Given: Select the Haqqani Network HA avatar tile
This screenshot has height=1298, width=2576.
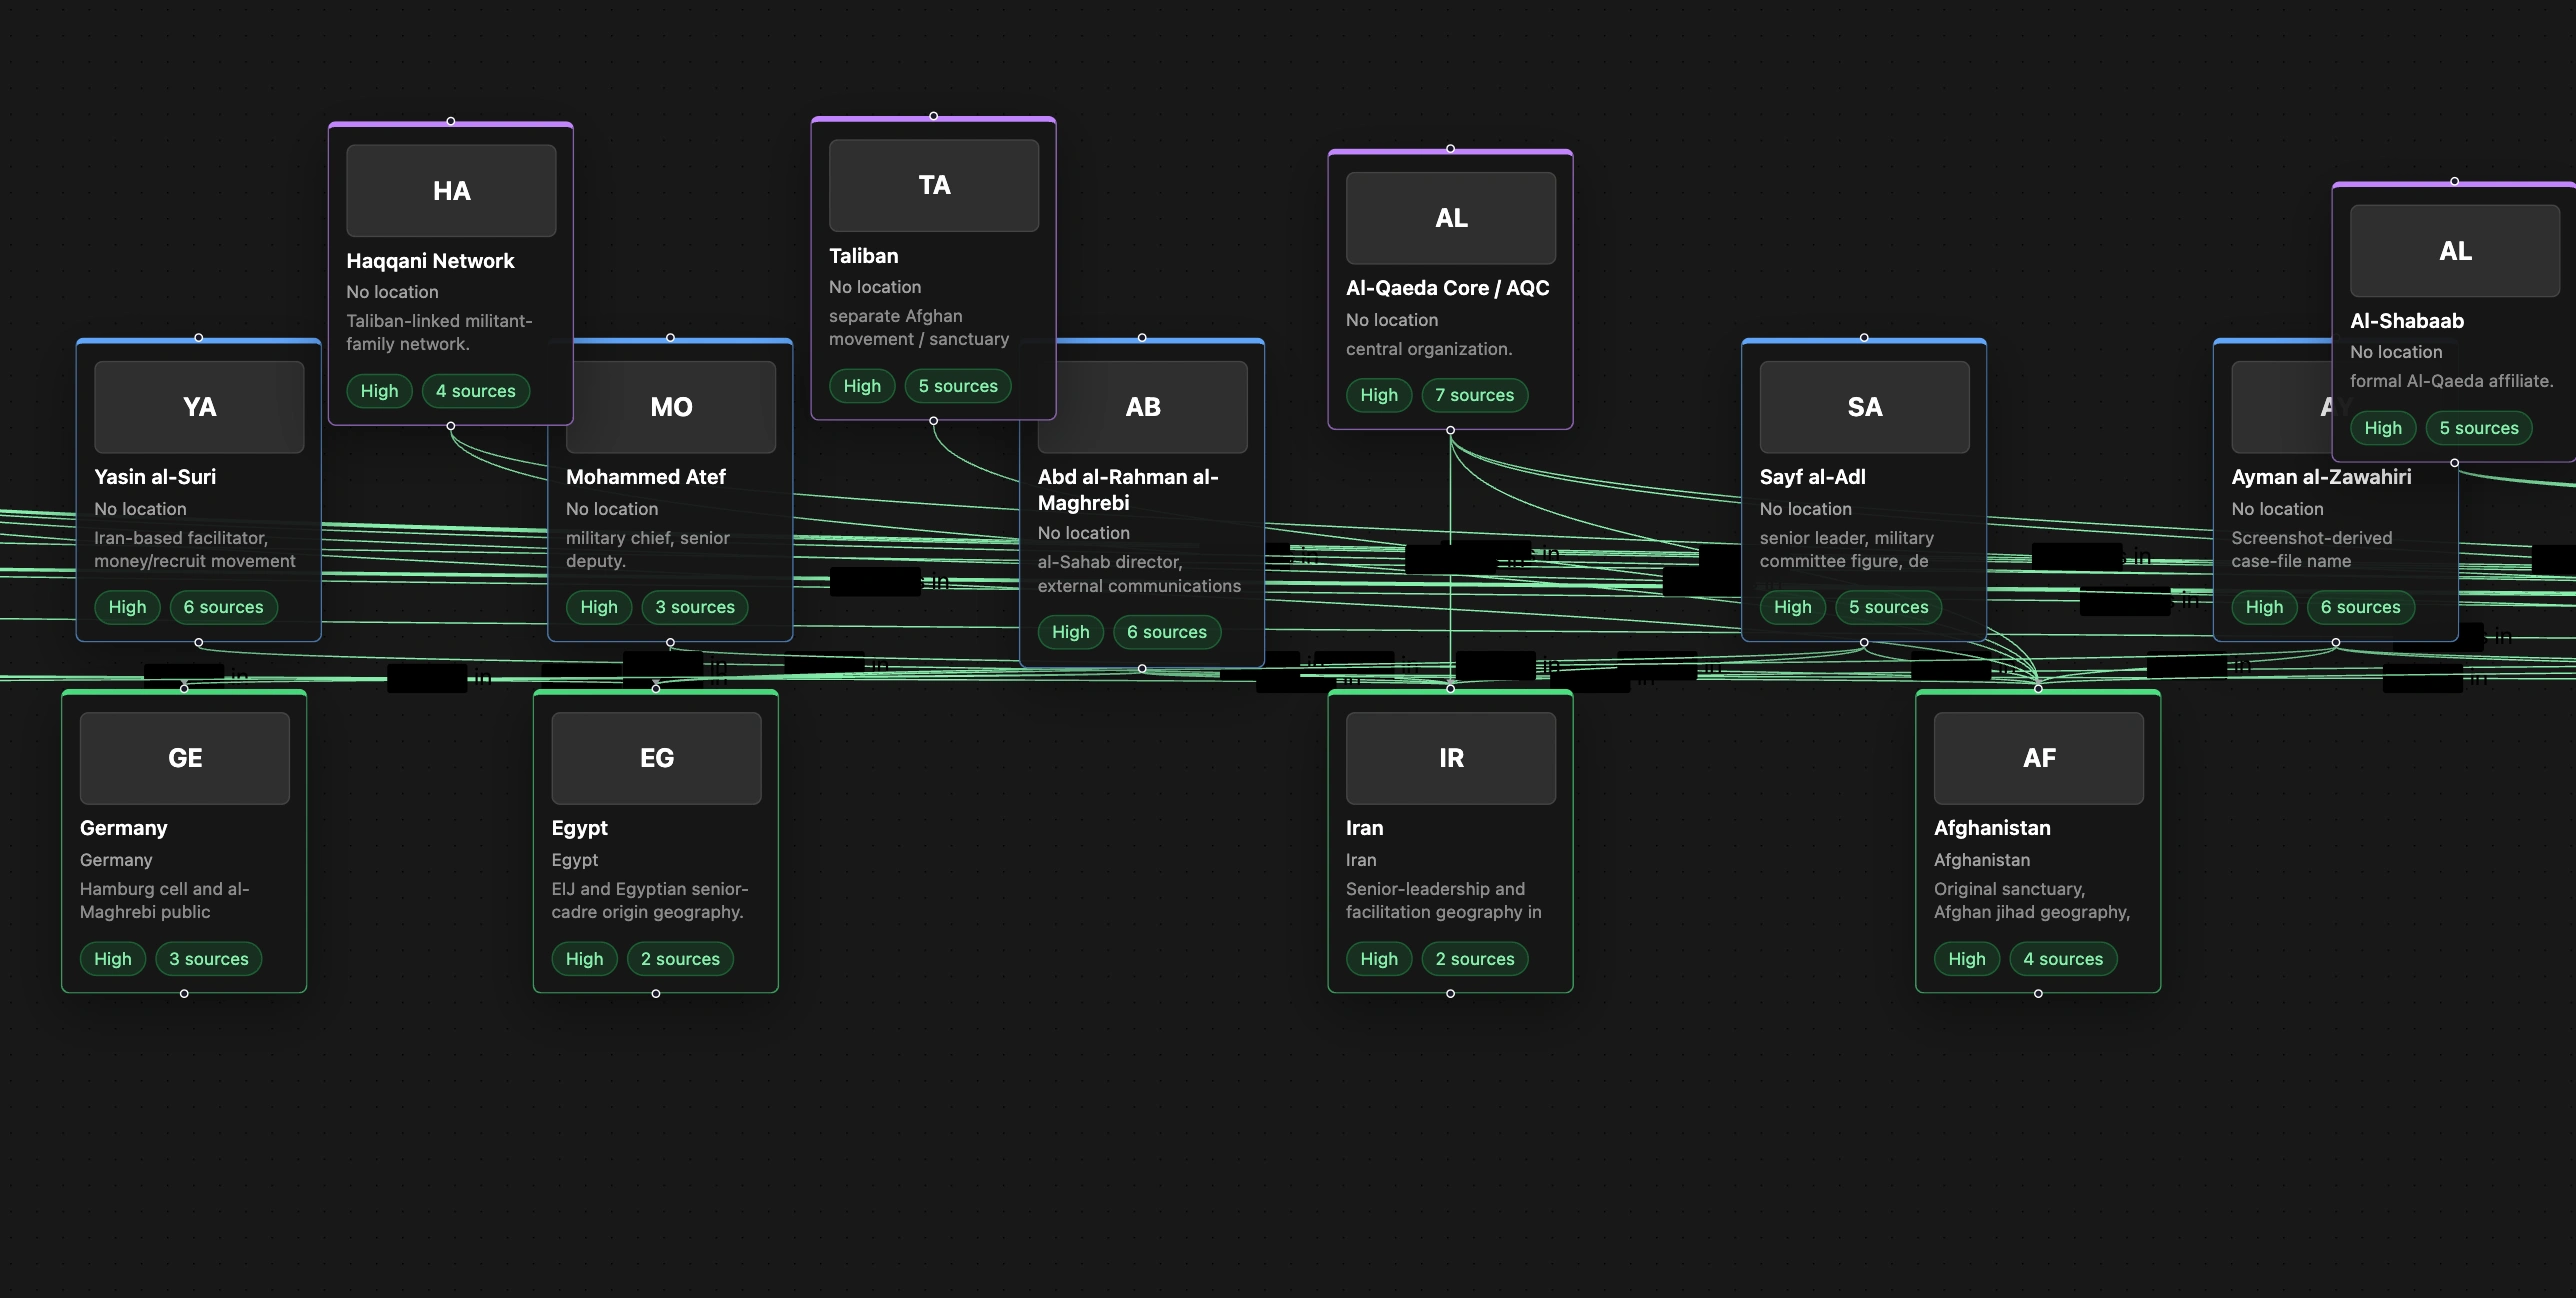Looking at the screenshot, I should [x=451, y=191].
